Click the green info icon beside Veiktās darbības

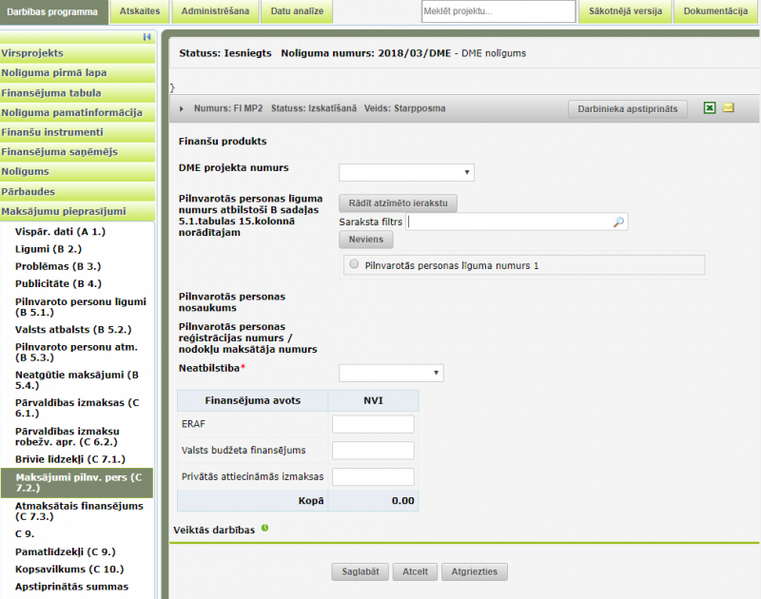(x=265, y=528)
